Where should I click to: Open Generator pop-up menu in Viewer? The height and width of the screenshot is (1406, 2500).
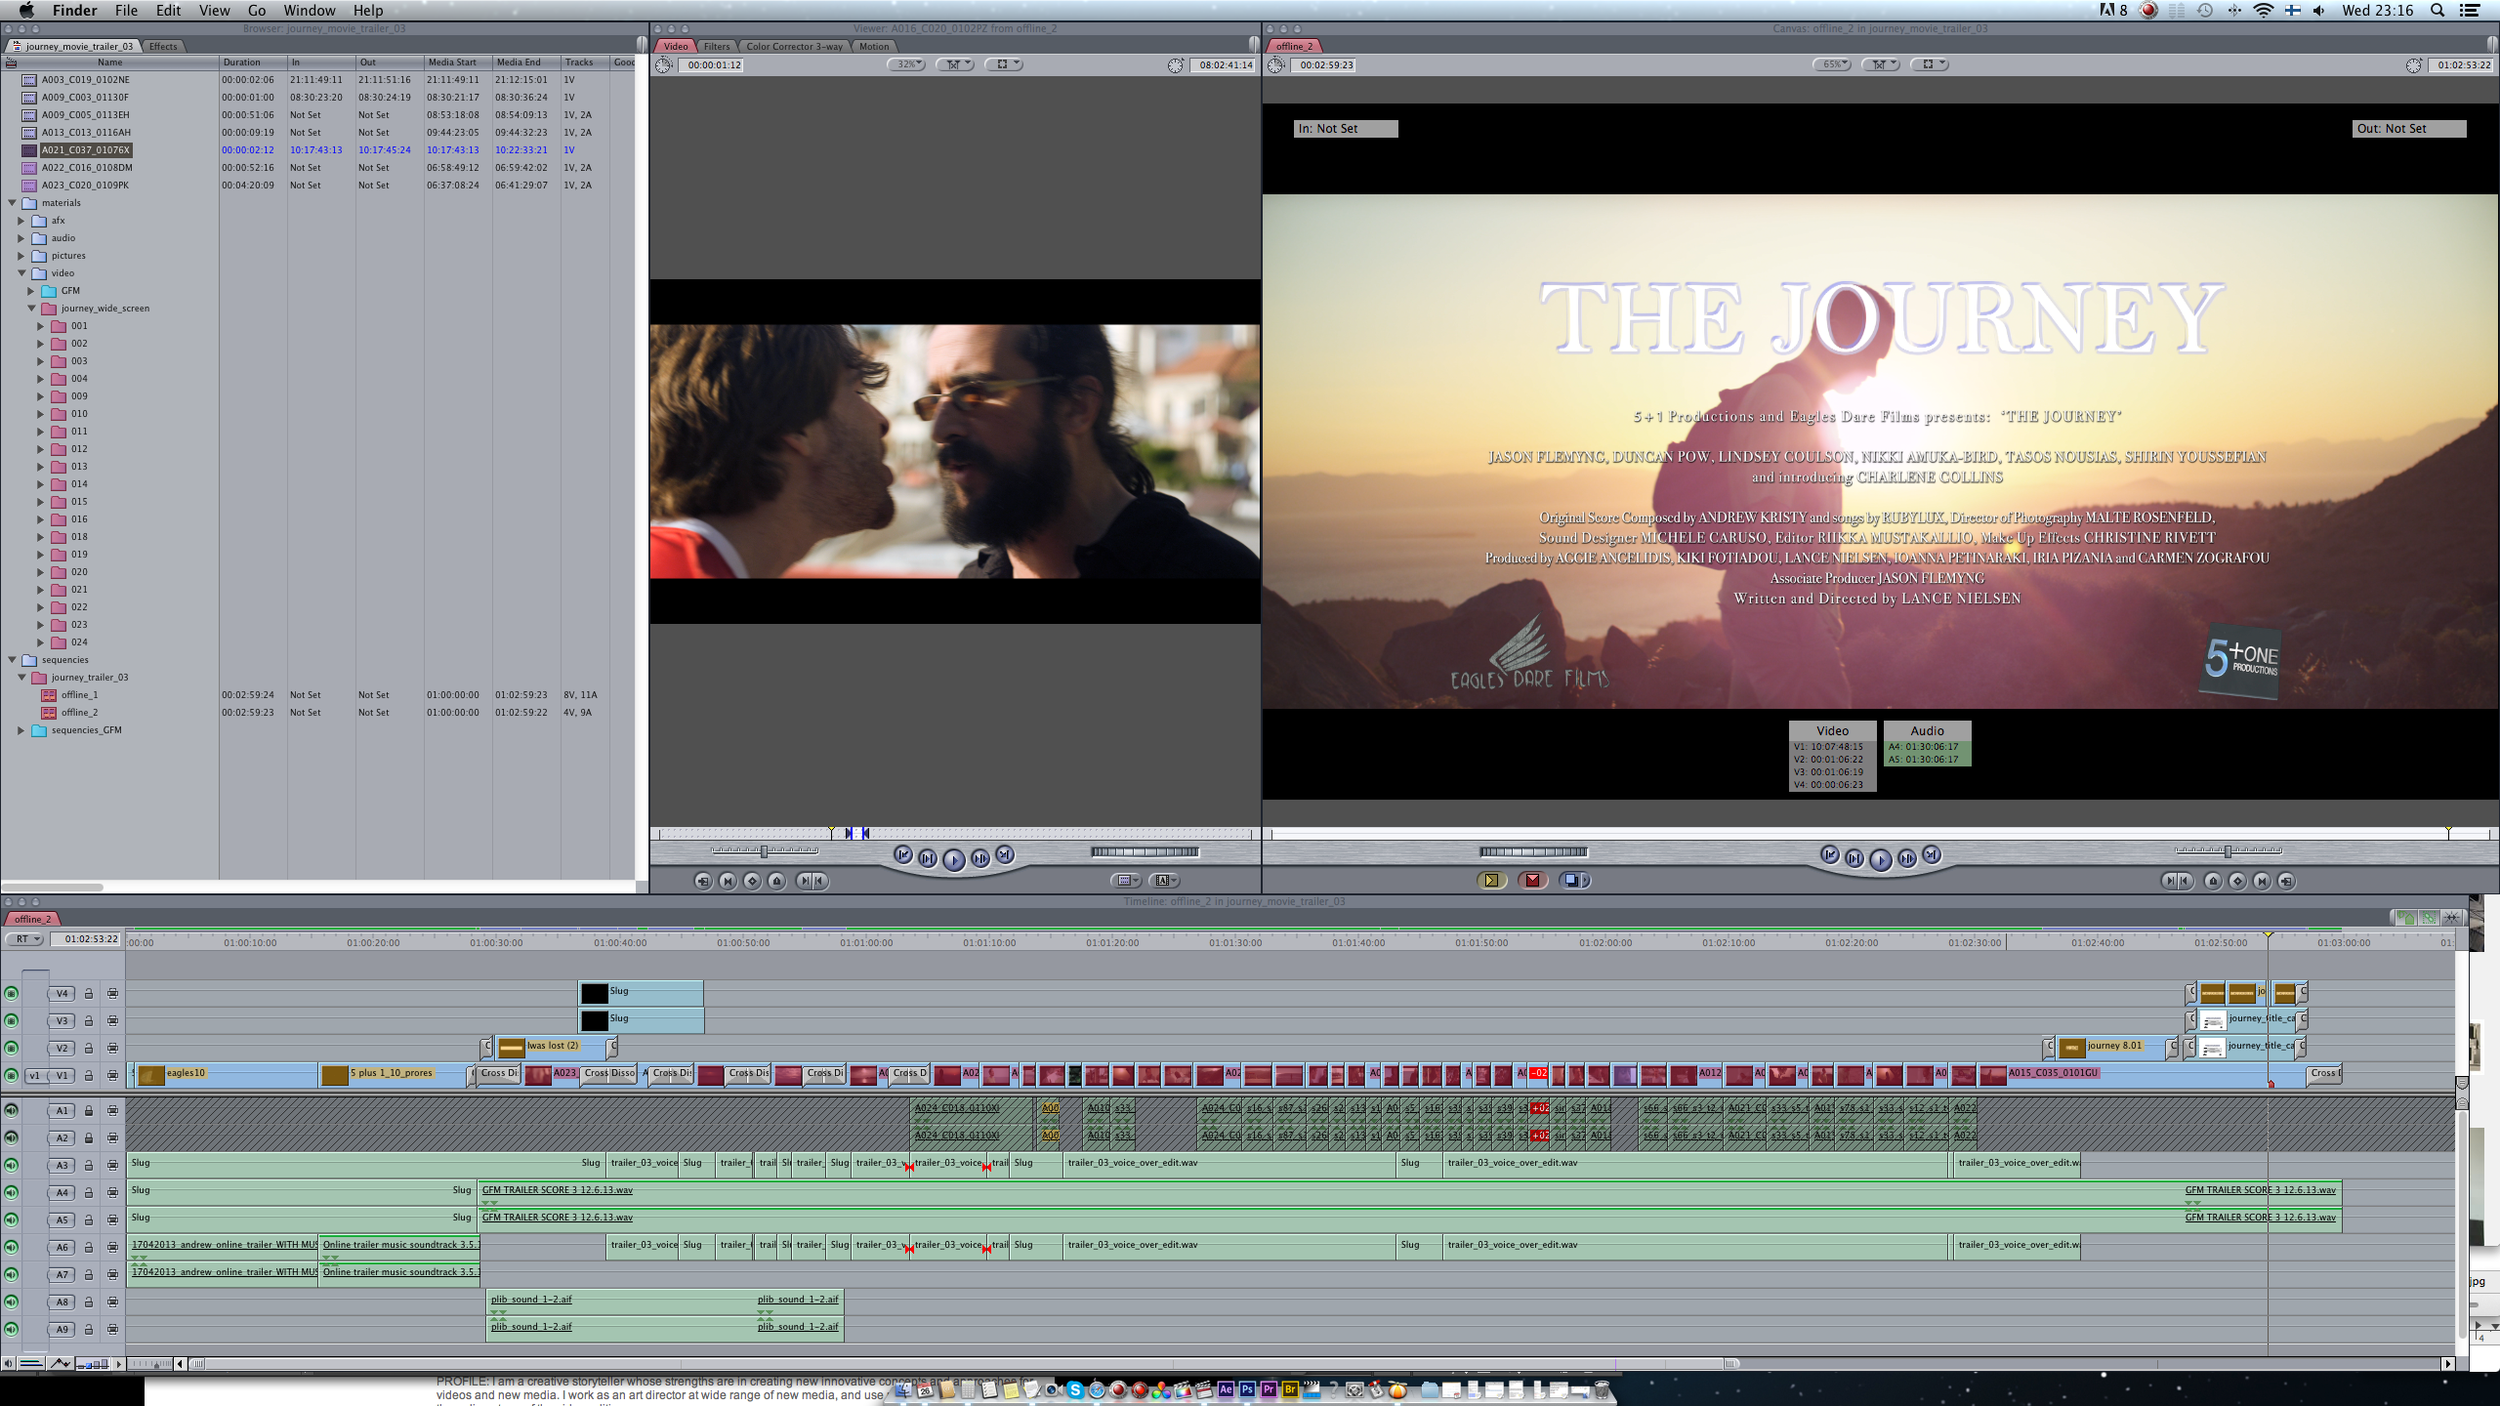pyautogui.click(x=1165, y=881)
